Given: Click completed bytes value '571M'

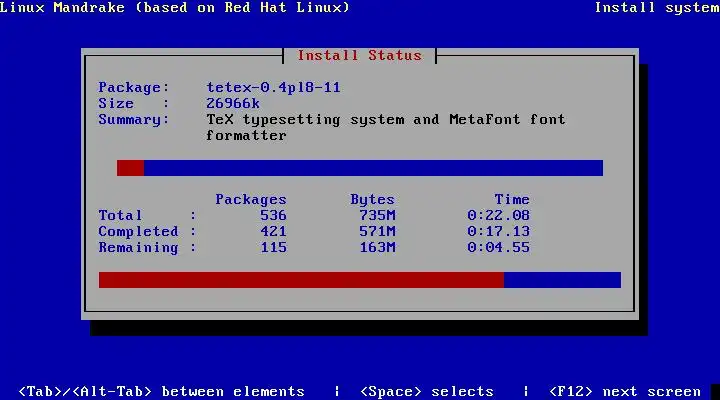Looking at the screenshot, I should (x=377, y=231).
